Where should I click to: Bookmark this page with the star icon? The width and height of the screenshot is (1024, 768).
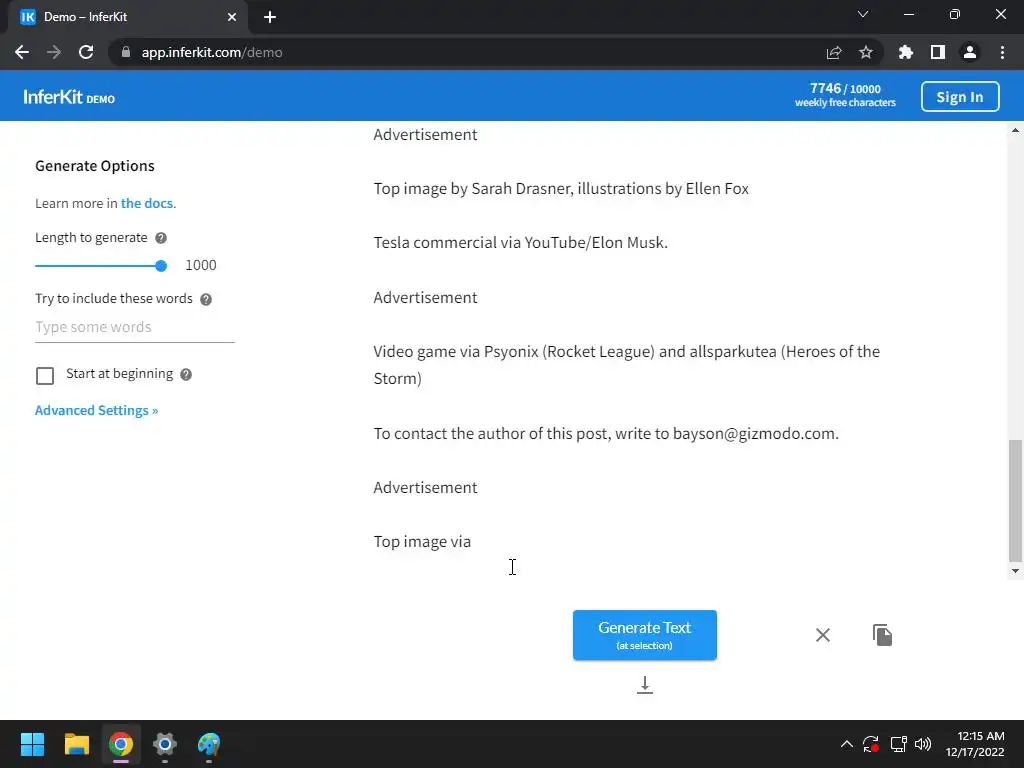coord(866,52)
